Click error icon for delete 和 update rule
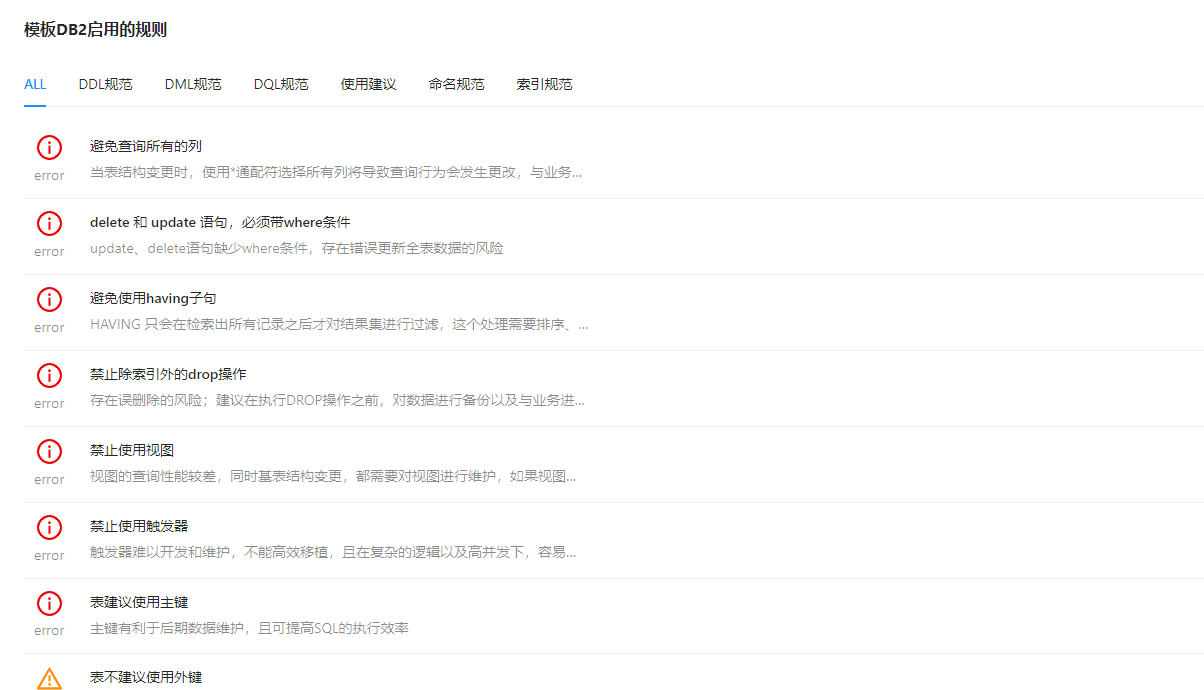 click(x=49, y=223)
